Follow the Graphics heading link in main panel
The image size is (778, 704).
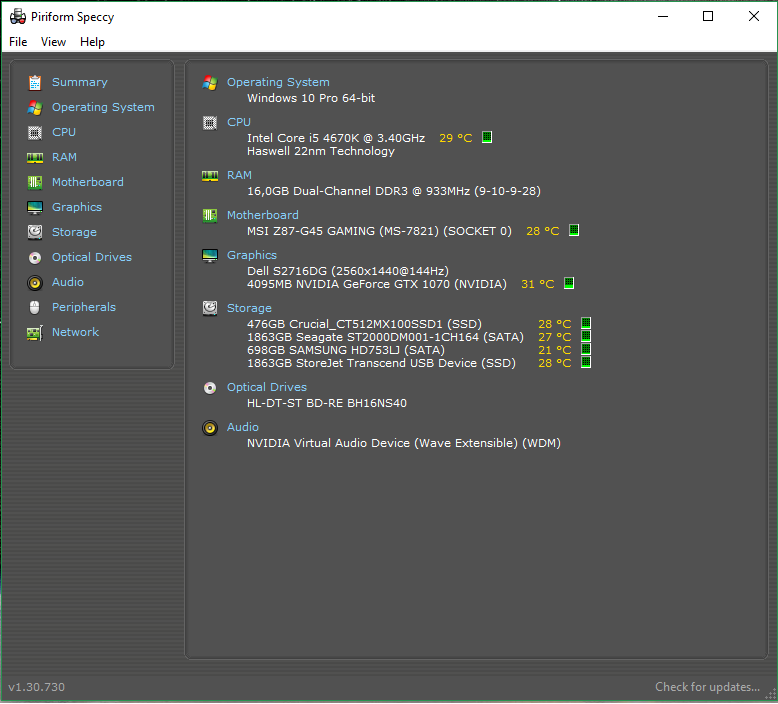click(x=252, y=255)
